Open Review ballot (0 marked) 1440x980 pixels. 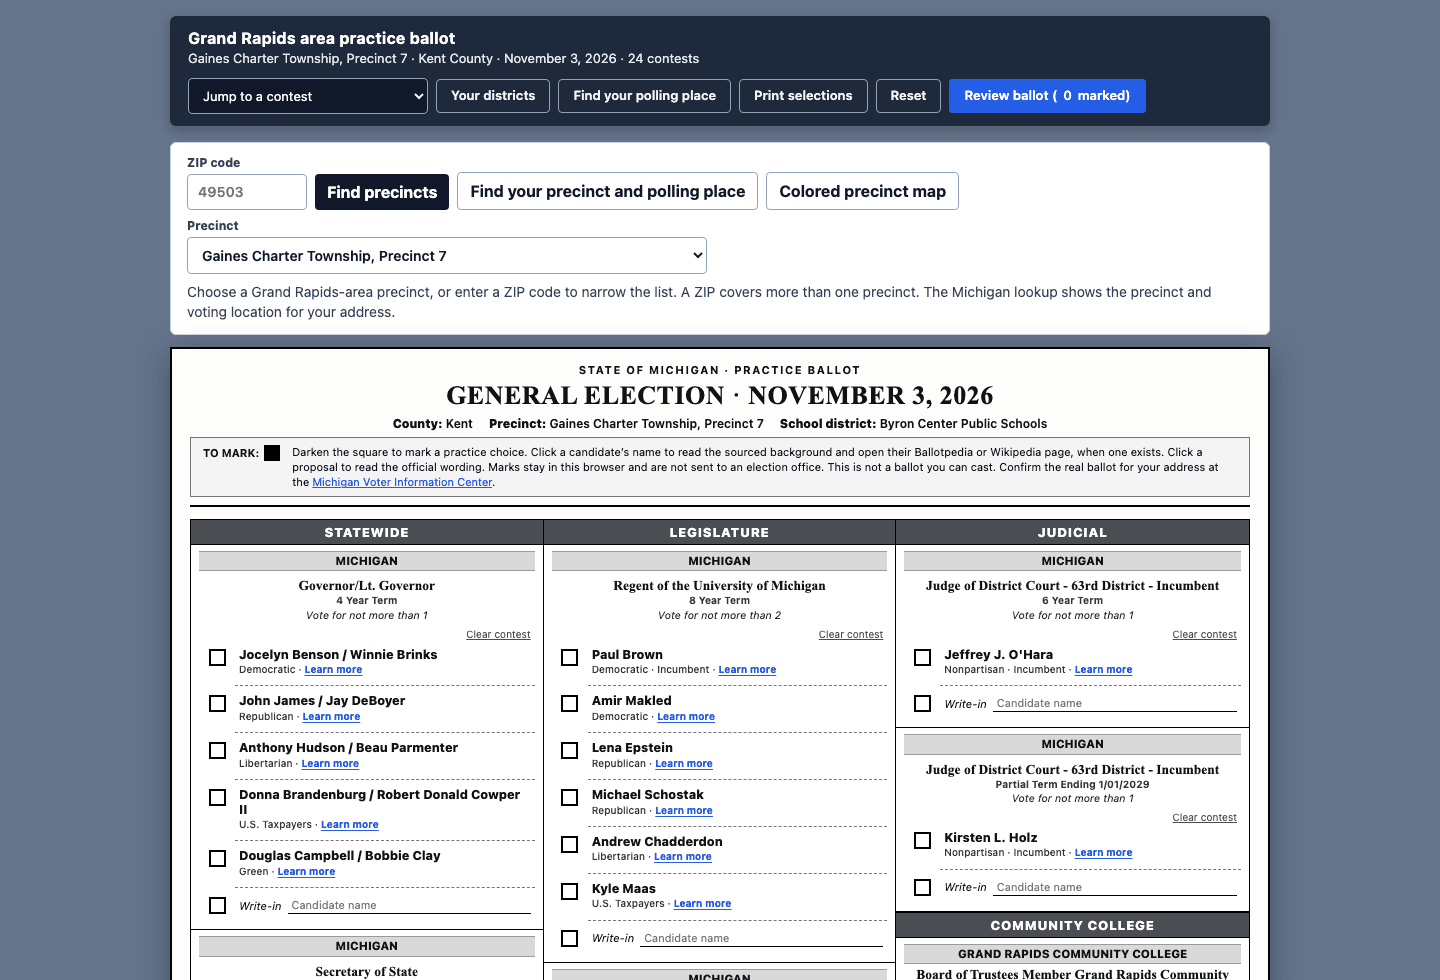tap(1047, 96)
